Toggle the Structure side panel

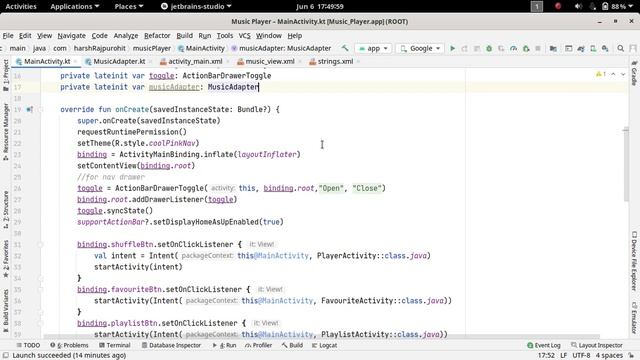(x=6, y=209)
